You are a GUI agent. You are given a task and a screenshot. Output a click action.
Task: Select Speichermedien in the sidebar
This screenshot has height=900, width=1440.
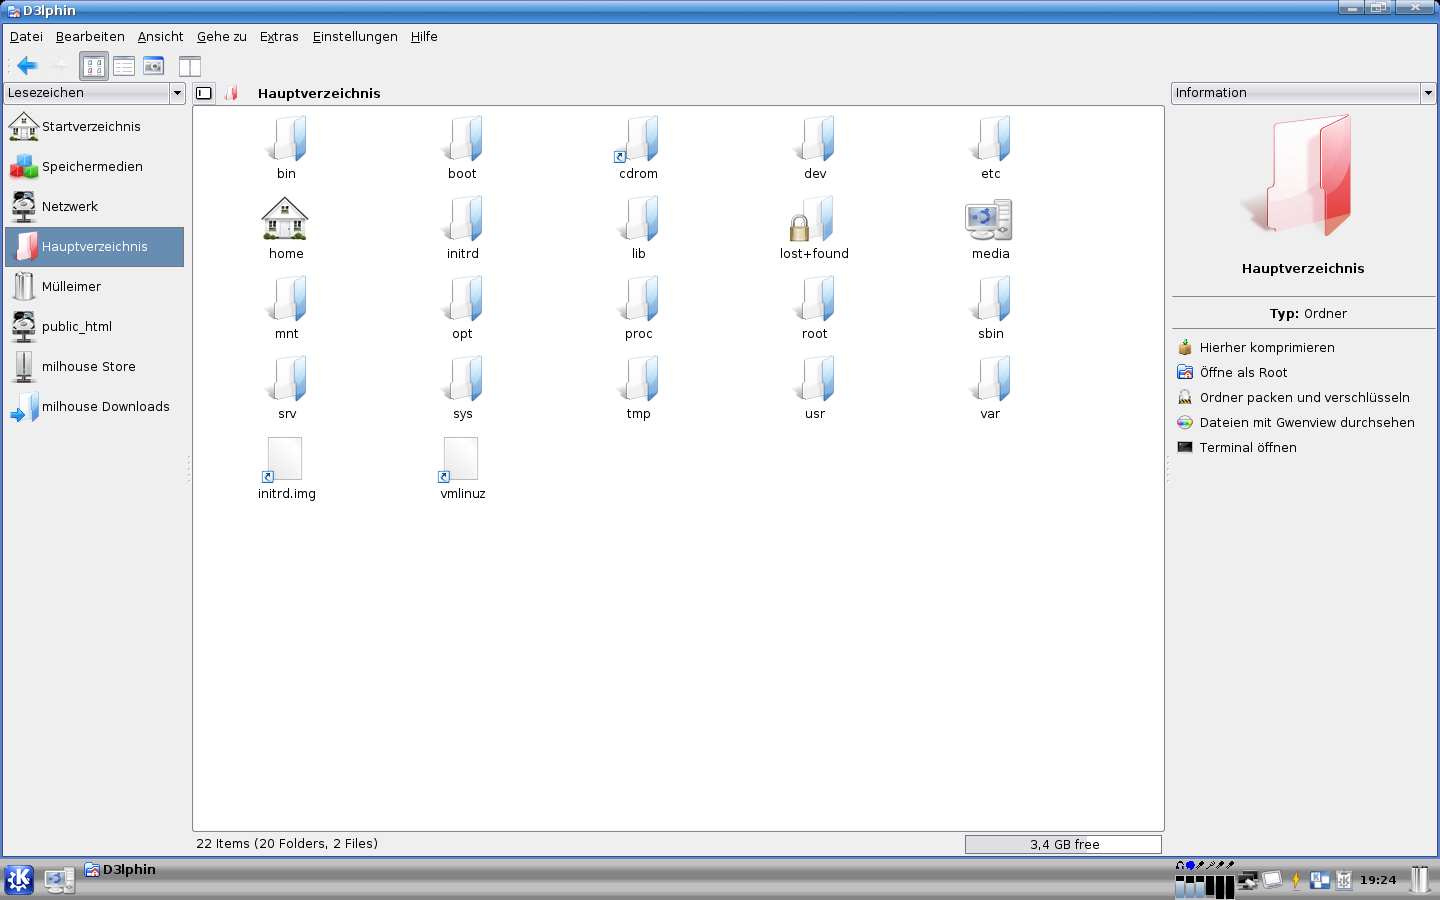92,167
